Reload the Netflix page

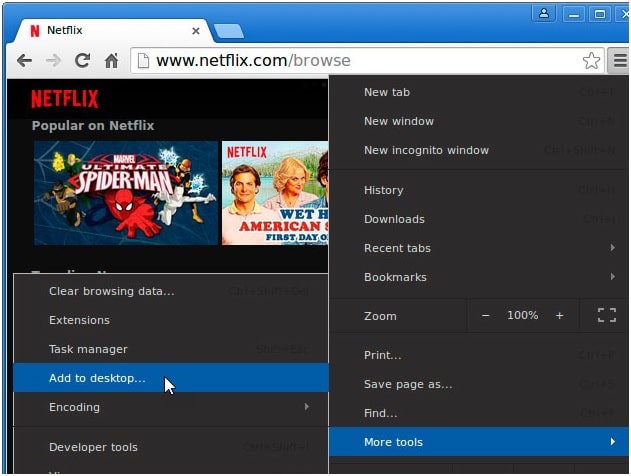82,61
